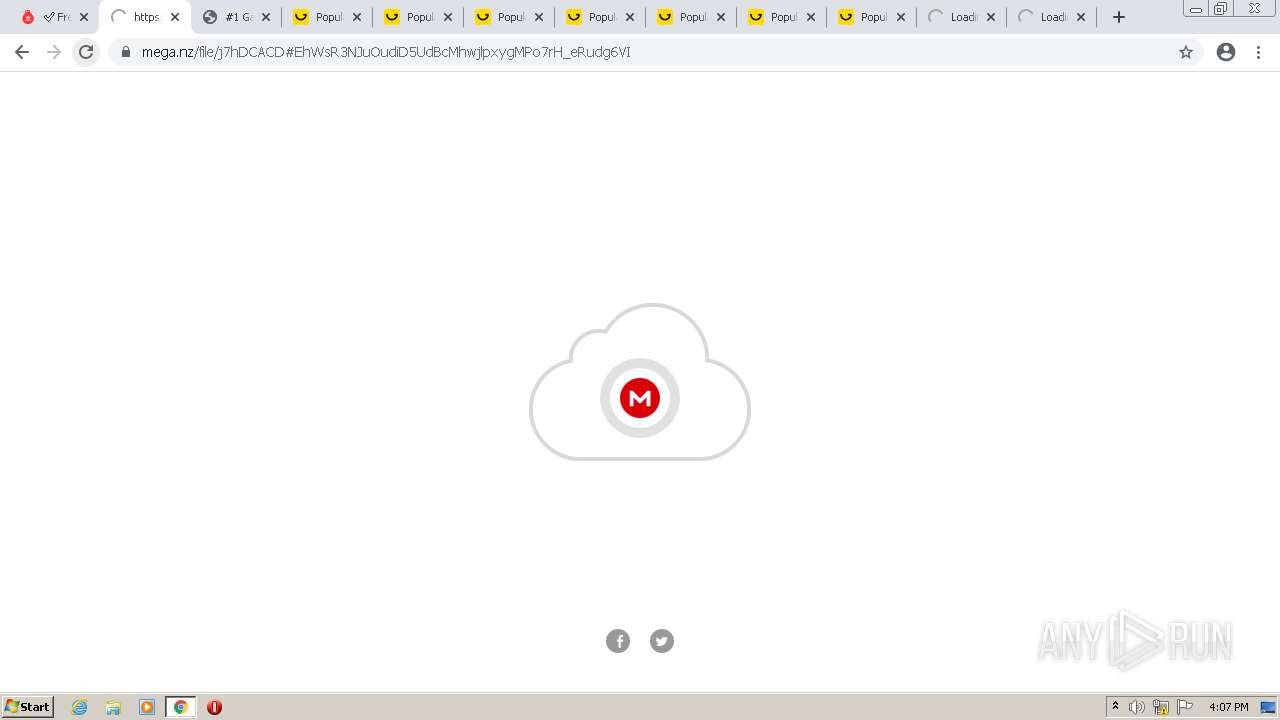Close the "Fre" tab
The image size is (1280, 720).
pos(84,17)
